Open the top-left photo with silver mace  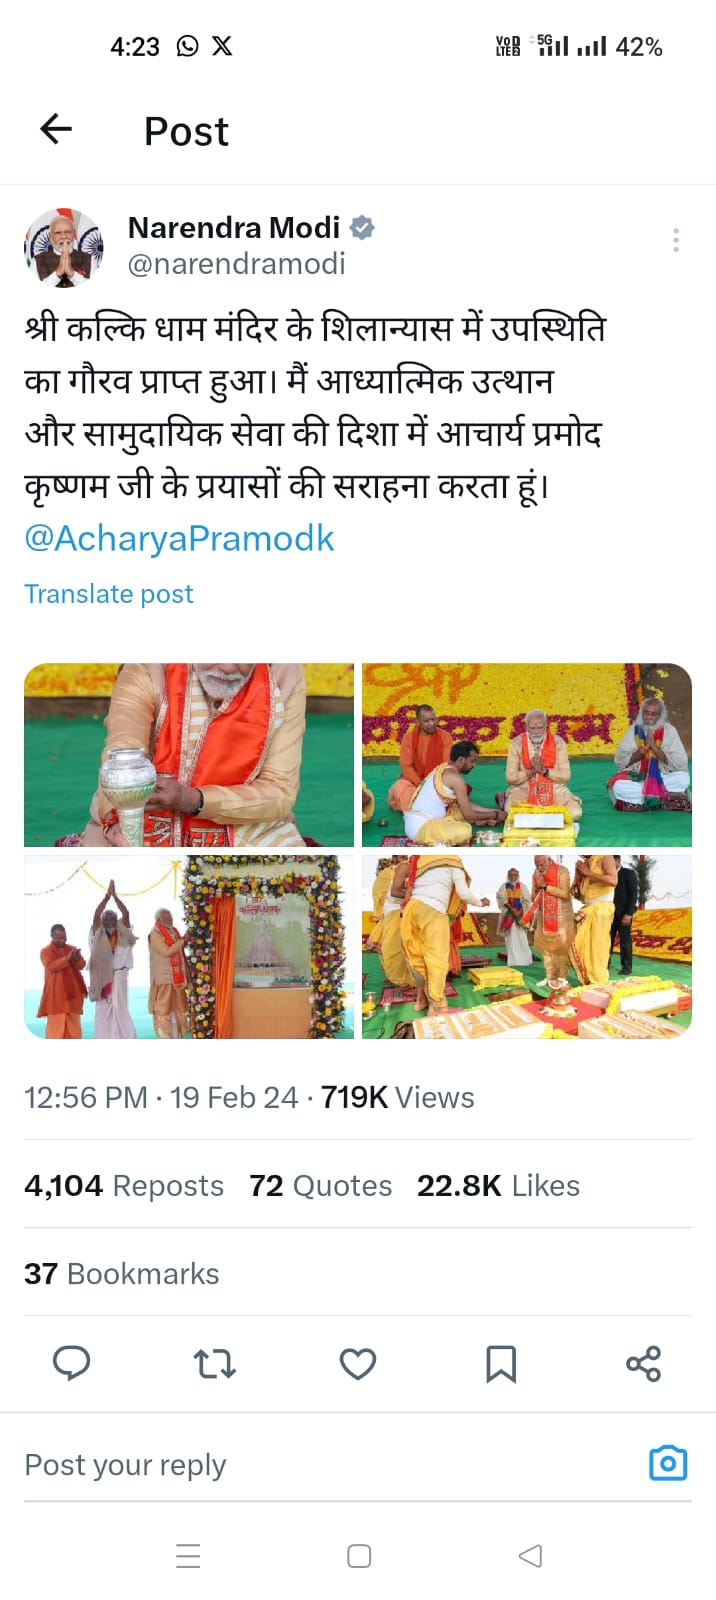click(189, 755)
